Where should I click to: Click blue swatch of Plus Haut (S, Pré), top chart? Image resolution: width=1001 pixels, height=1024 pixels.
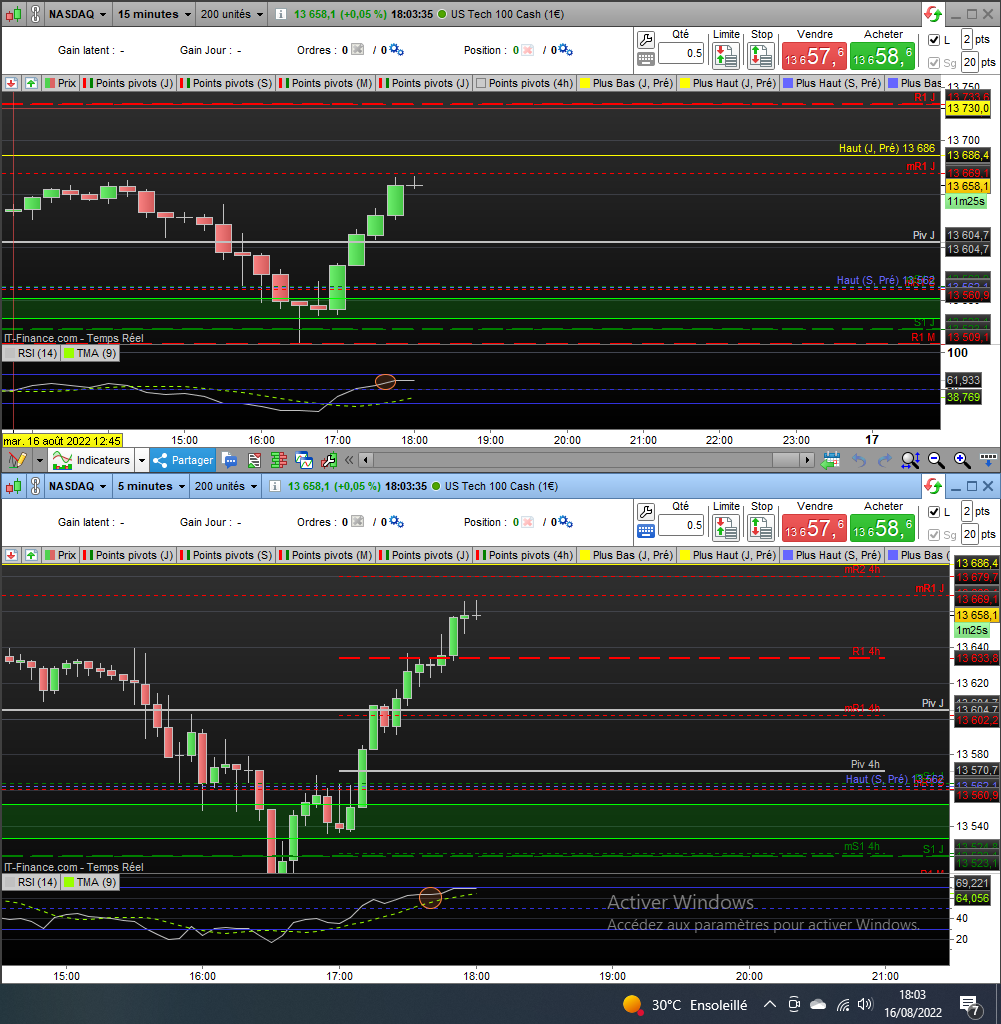(x=788, y=83)
